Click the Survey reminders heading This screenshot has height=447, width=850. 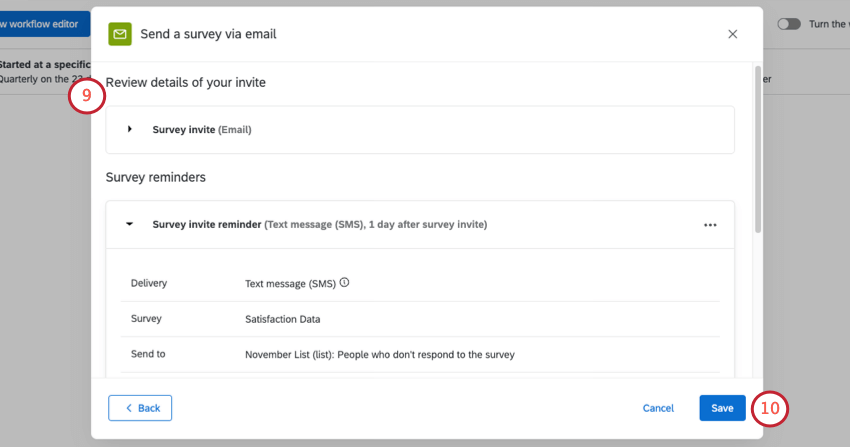click(155, 177)
